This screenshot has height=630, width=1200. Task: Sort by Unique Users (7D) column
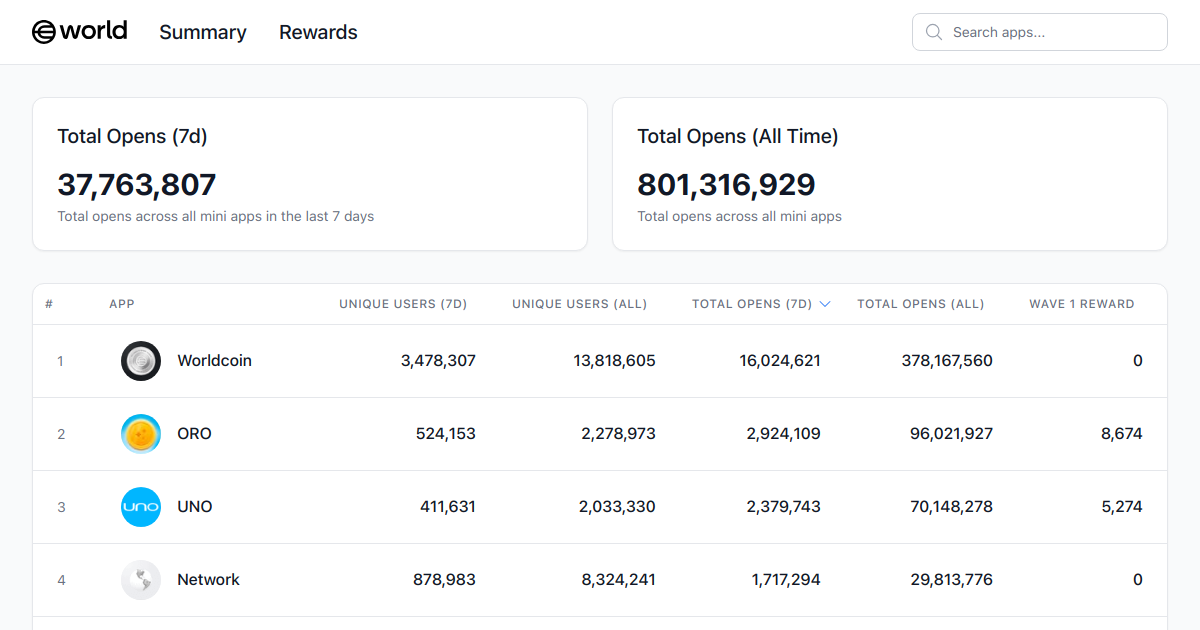point(403,304)
